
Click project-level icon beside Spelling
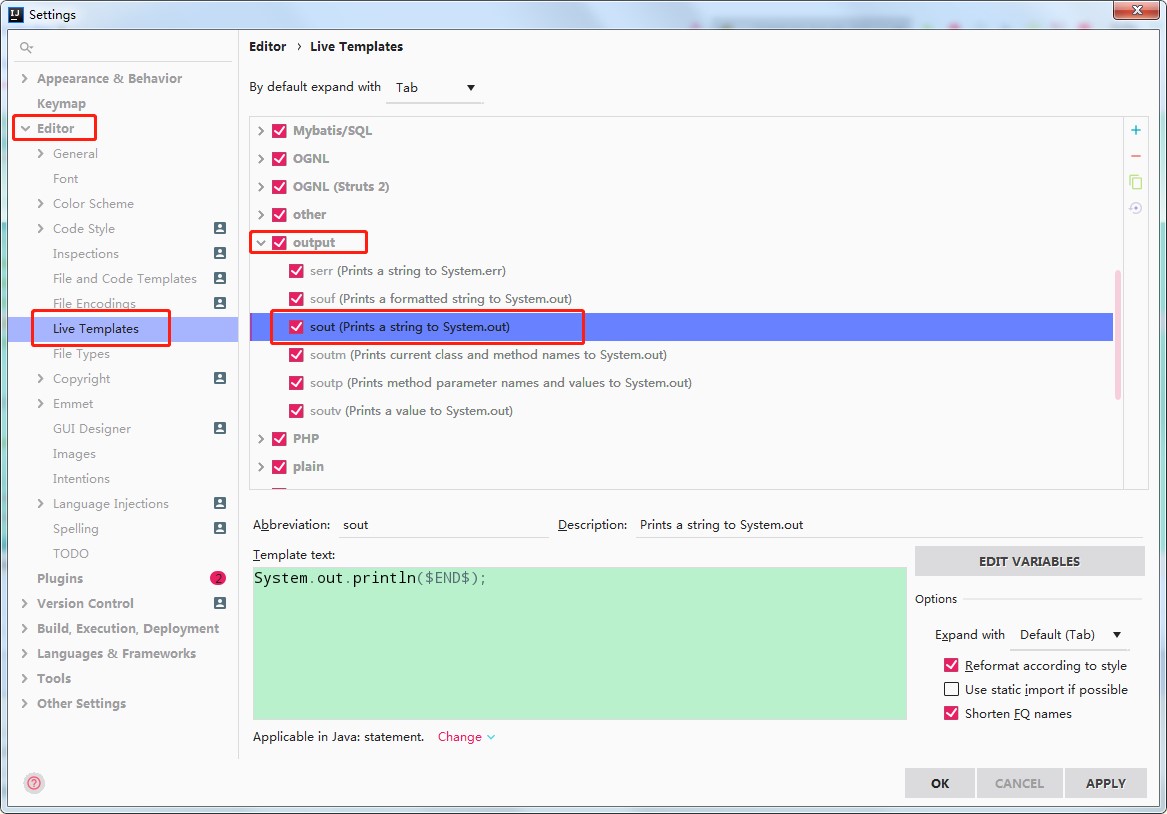coord(220,528)
